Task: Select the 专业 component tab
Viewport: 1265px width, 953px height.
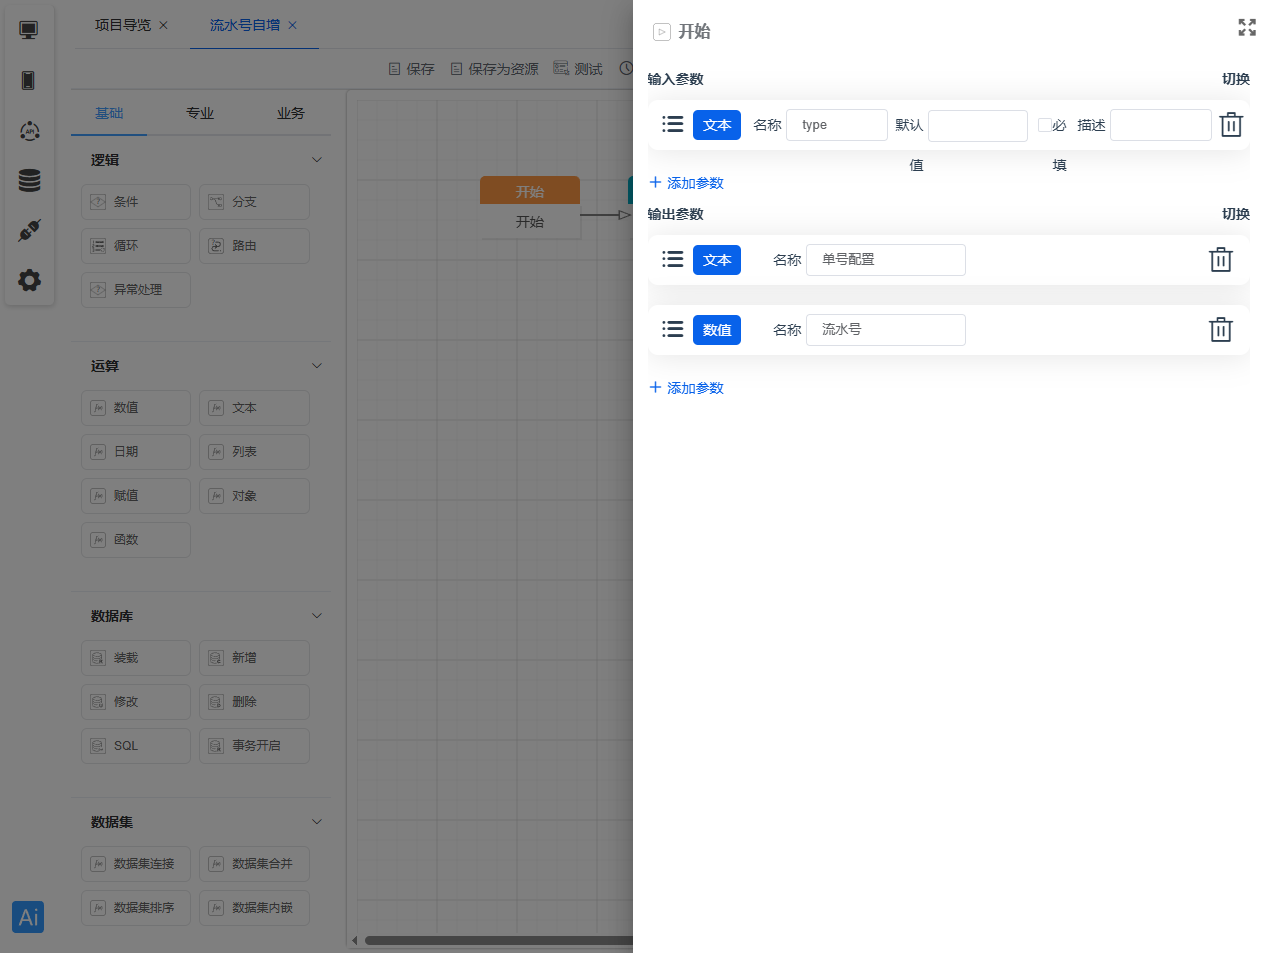Action: 200,113
